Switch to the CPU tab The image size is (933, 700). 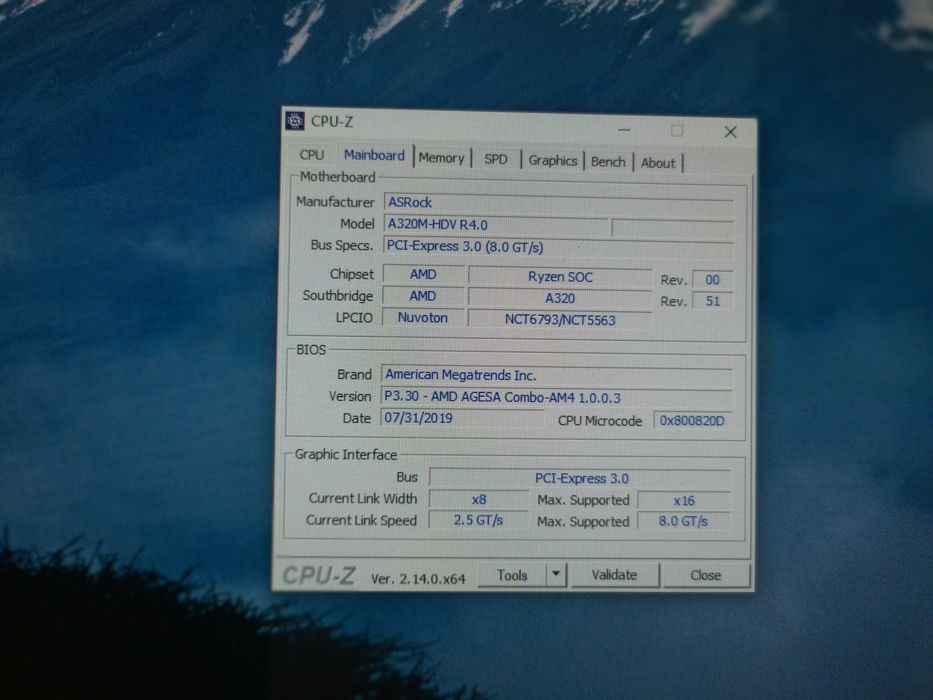(312, 155)
